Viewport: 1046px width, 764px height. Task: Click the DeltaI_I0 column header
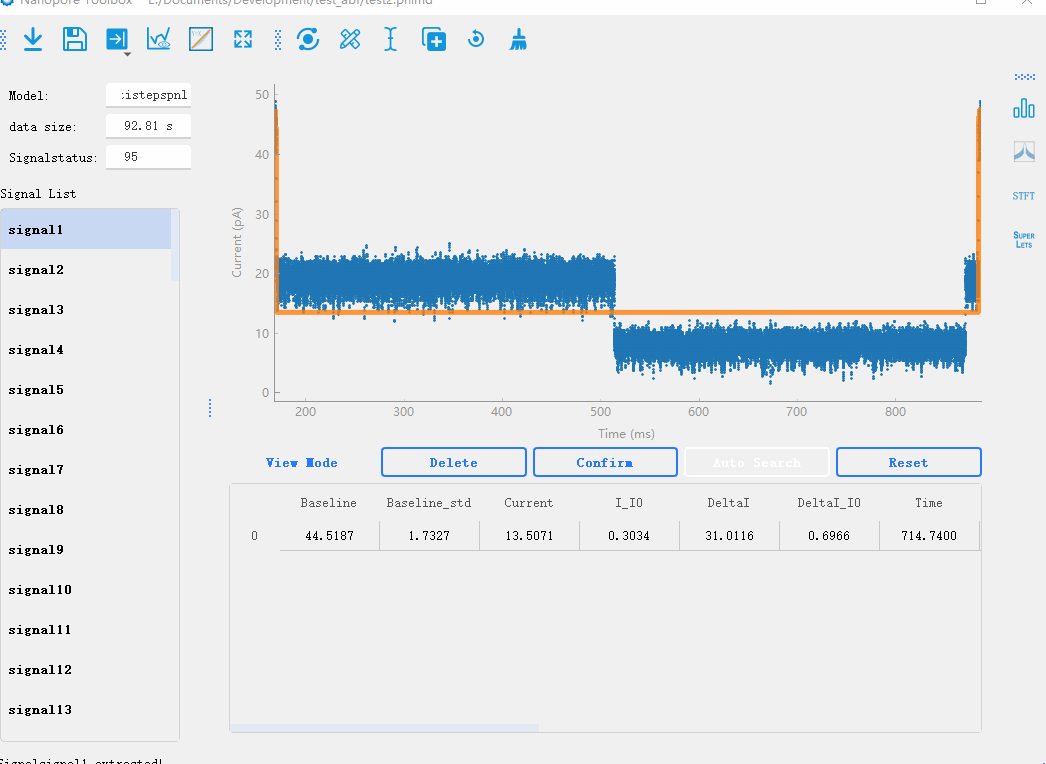tap(829, 503)
